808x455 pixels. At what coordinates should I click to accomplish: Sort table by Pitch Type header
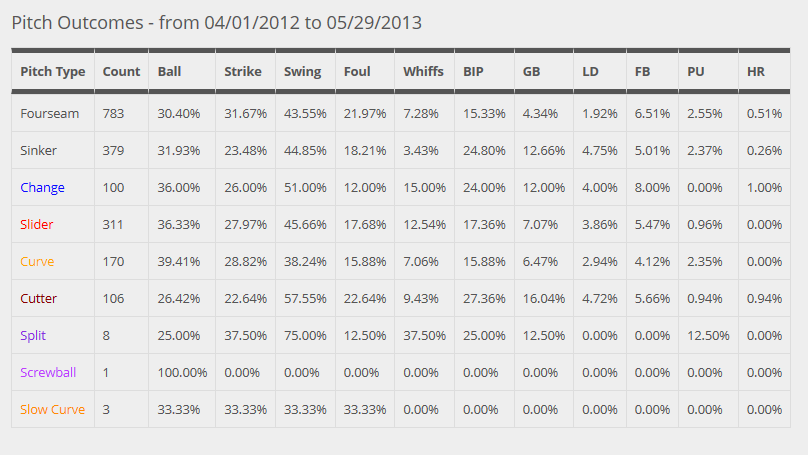53,72
